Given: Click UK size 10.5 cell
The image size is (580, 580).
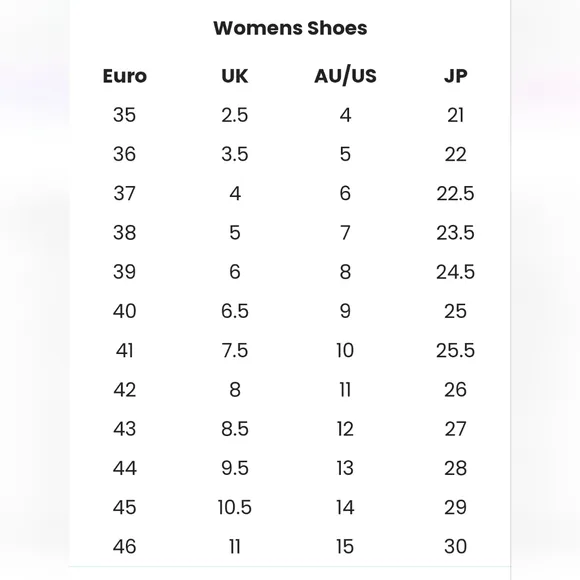Looking at the screenshot, I should (235, 507).
